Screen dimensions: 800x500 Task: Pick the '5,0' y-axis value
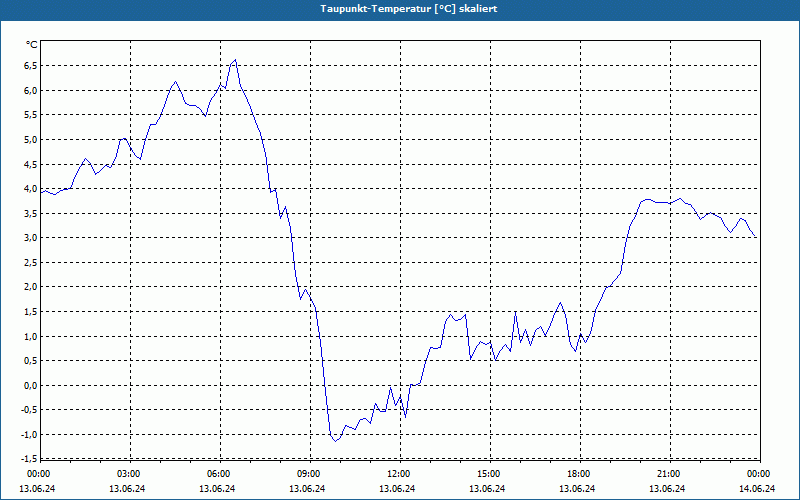click(31, 139)
